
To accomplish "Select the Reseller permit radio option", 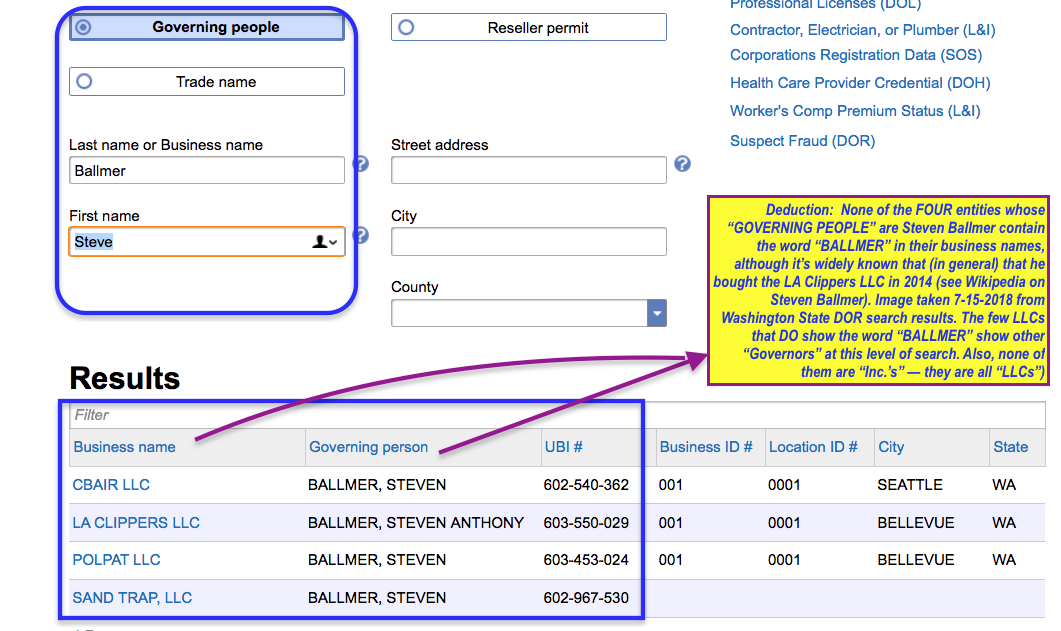I will click(406, 28).
